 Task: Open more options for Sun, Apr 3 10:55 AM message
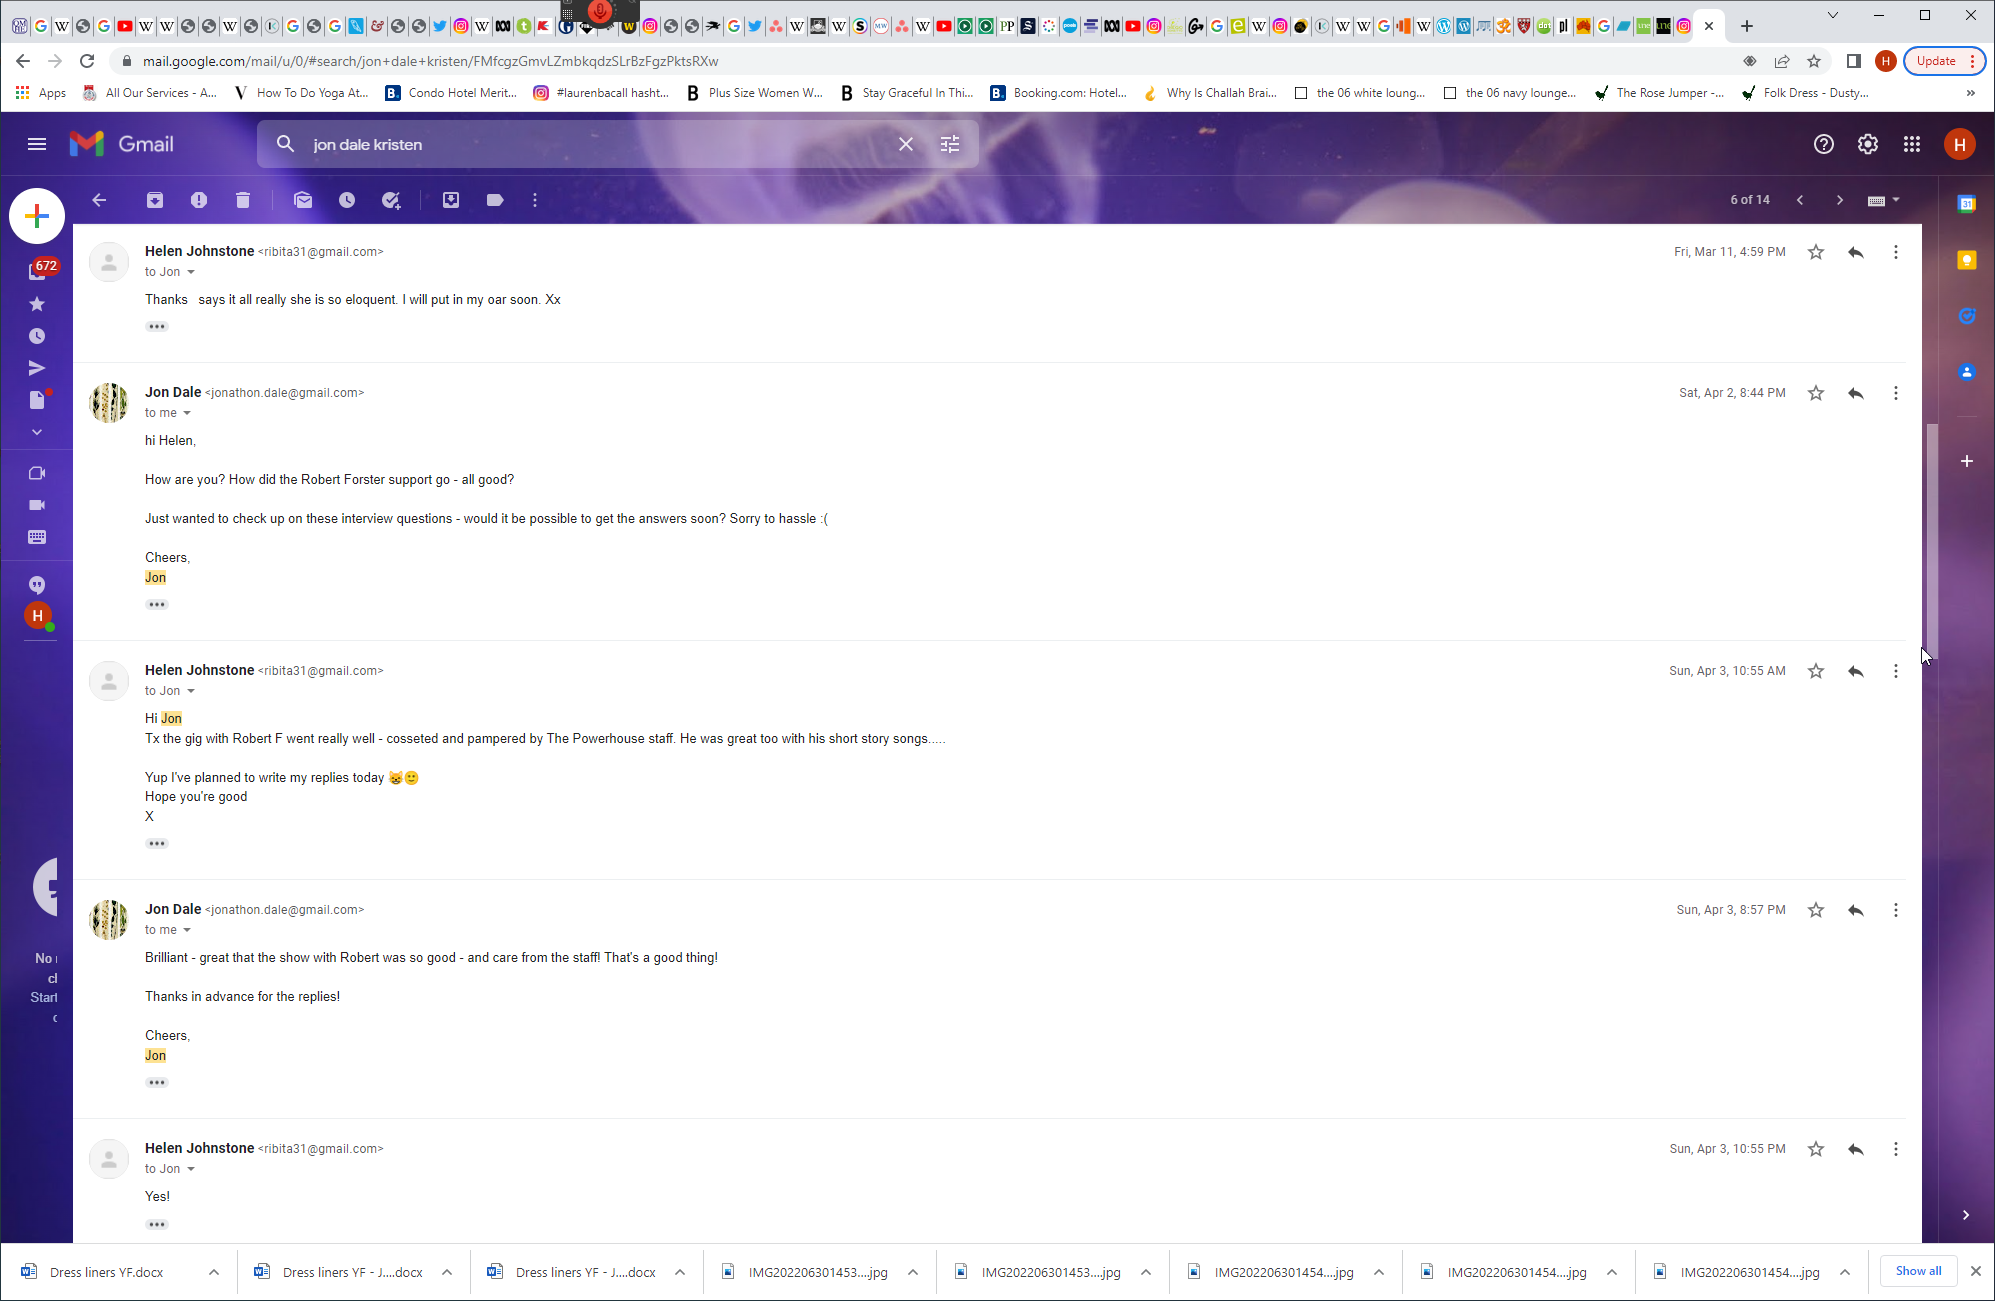(x=1896, y=671)
